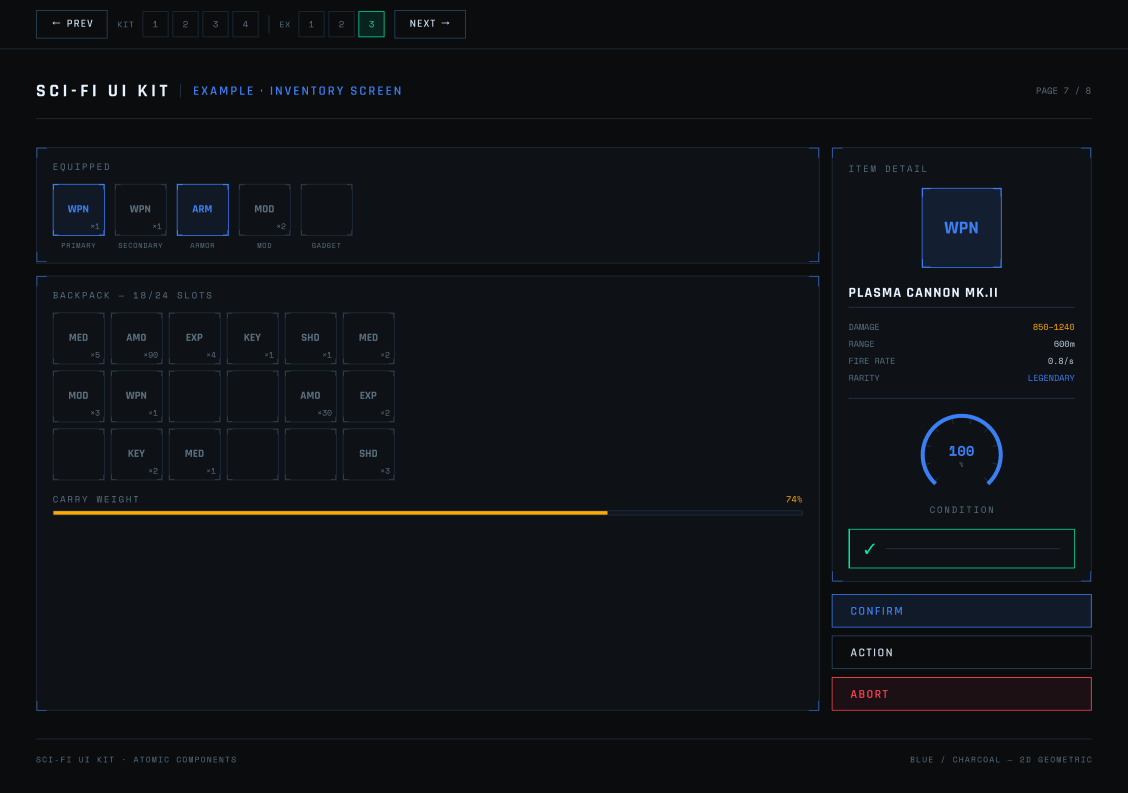Click the CARRY WEIGHT progress bar
Image resolution: width=1128 pixels, height=794 pixels.
[427, 513]
